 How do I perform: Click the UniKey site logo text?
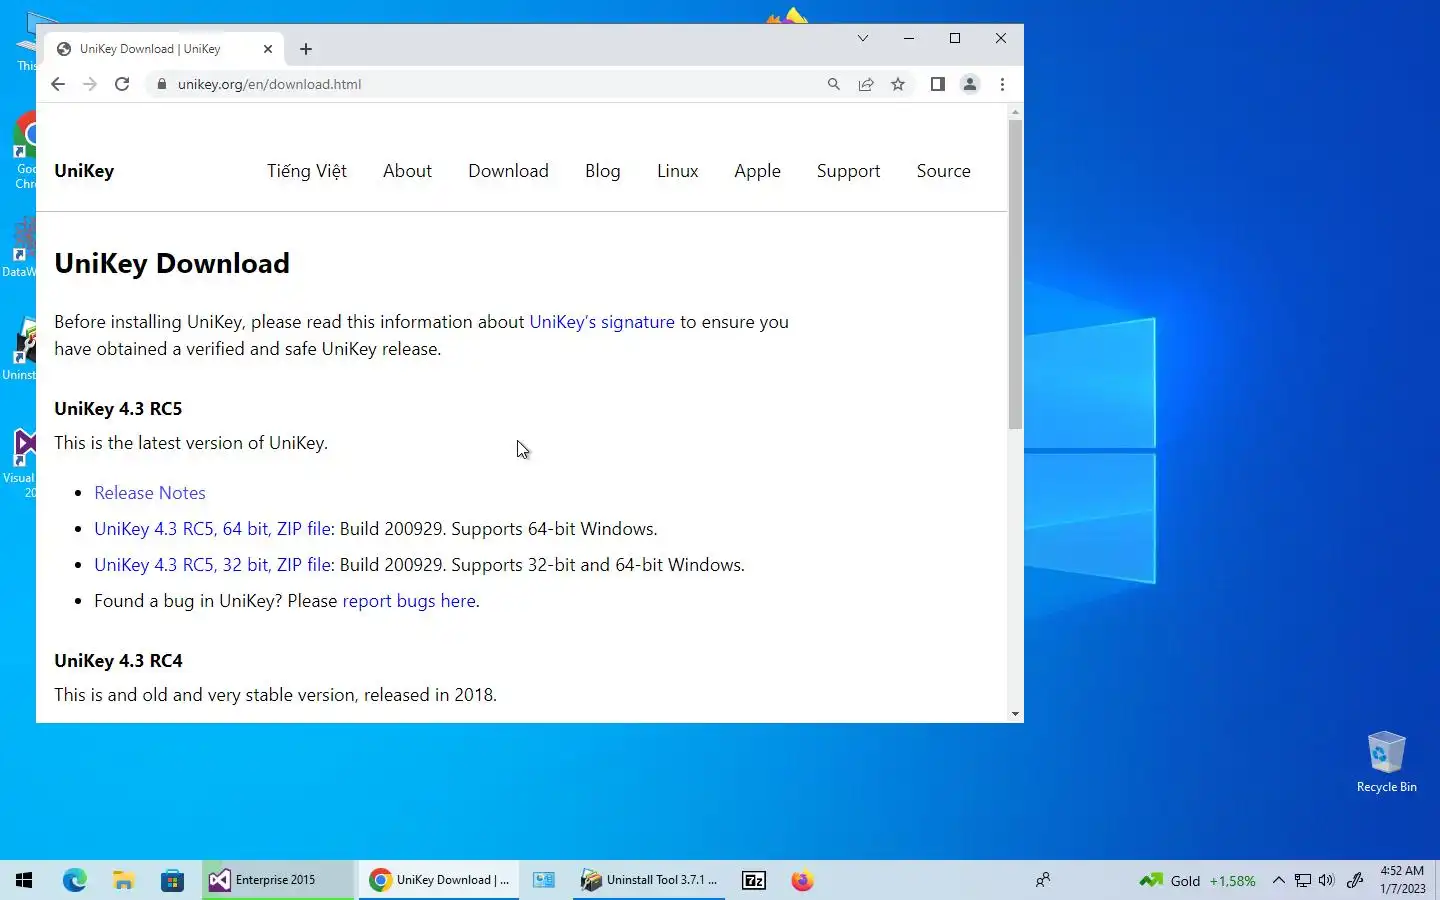[x=84, y=171]
